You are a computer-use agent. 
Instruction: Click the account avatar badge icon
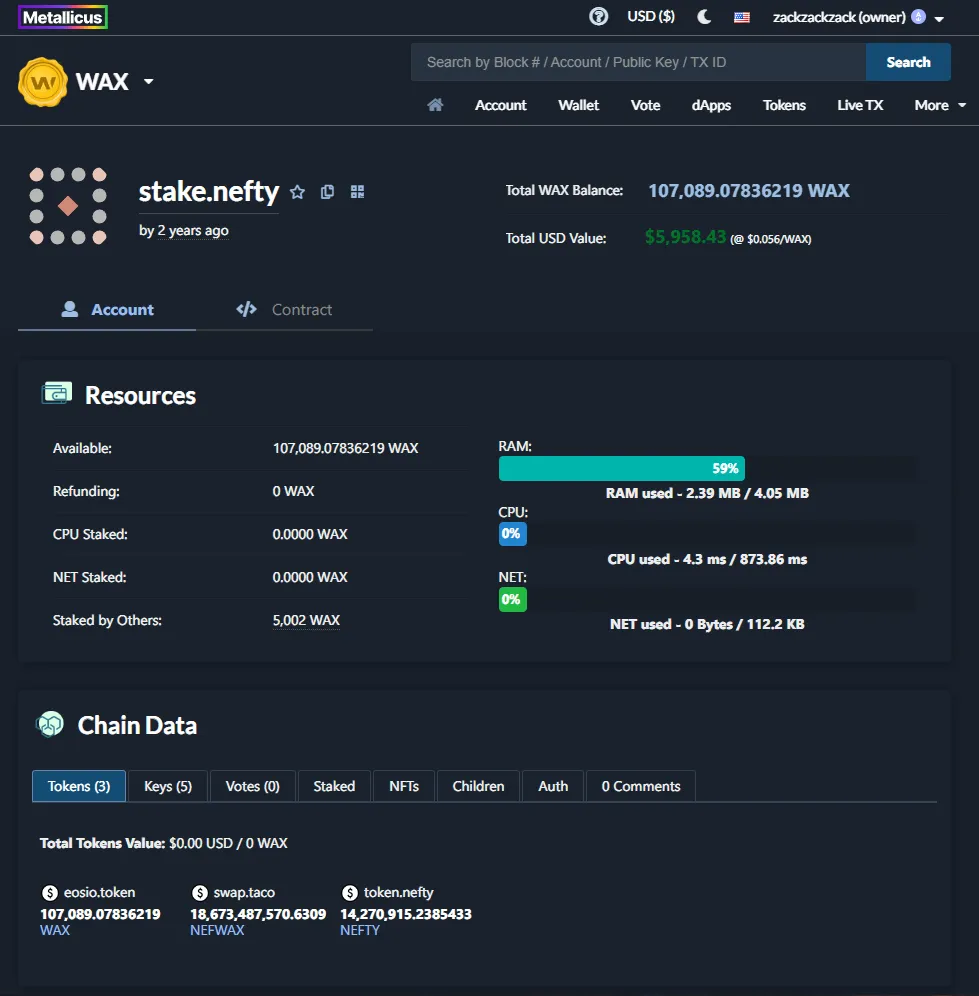[x=918, y=17]
